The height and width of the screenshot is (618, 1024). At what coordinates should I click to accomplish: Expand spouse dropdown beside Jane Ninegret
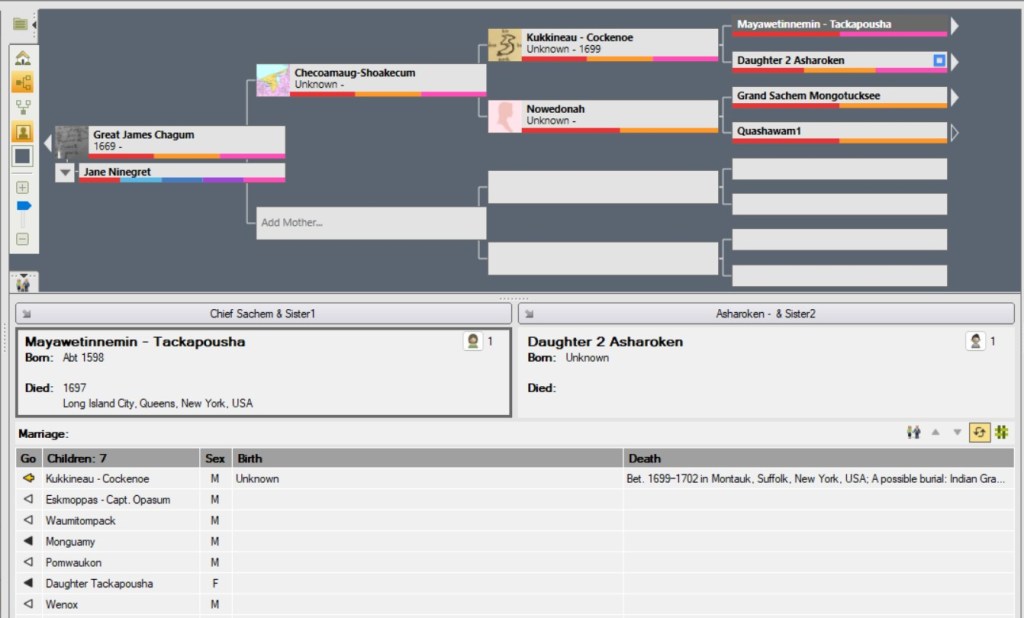(64, 173)
